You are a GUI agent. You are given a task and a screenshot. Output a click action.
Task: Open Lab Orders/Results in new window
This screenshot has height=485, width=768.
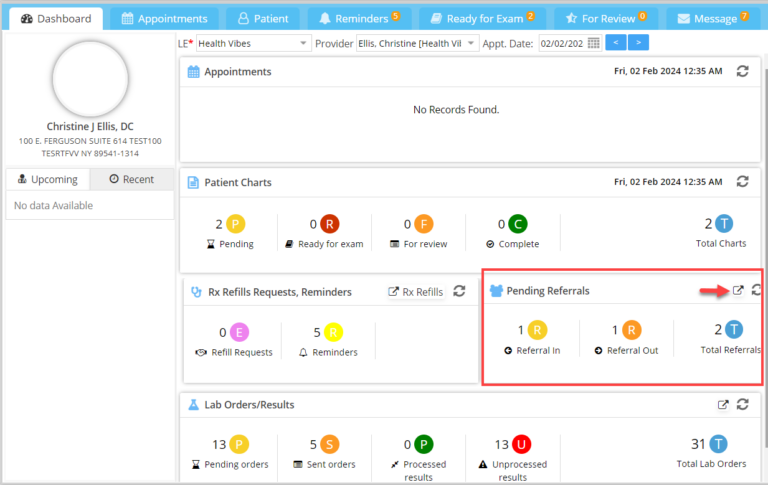[723, 405]
